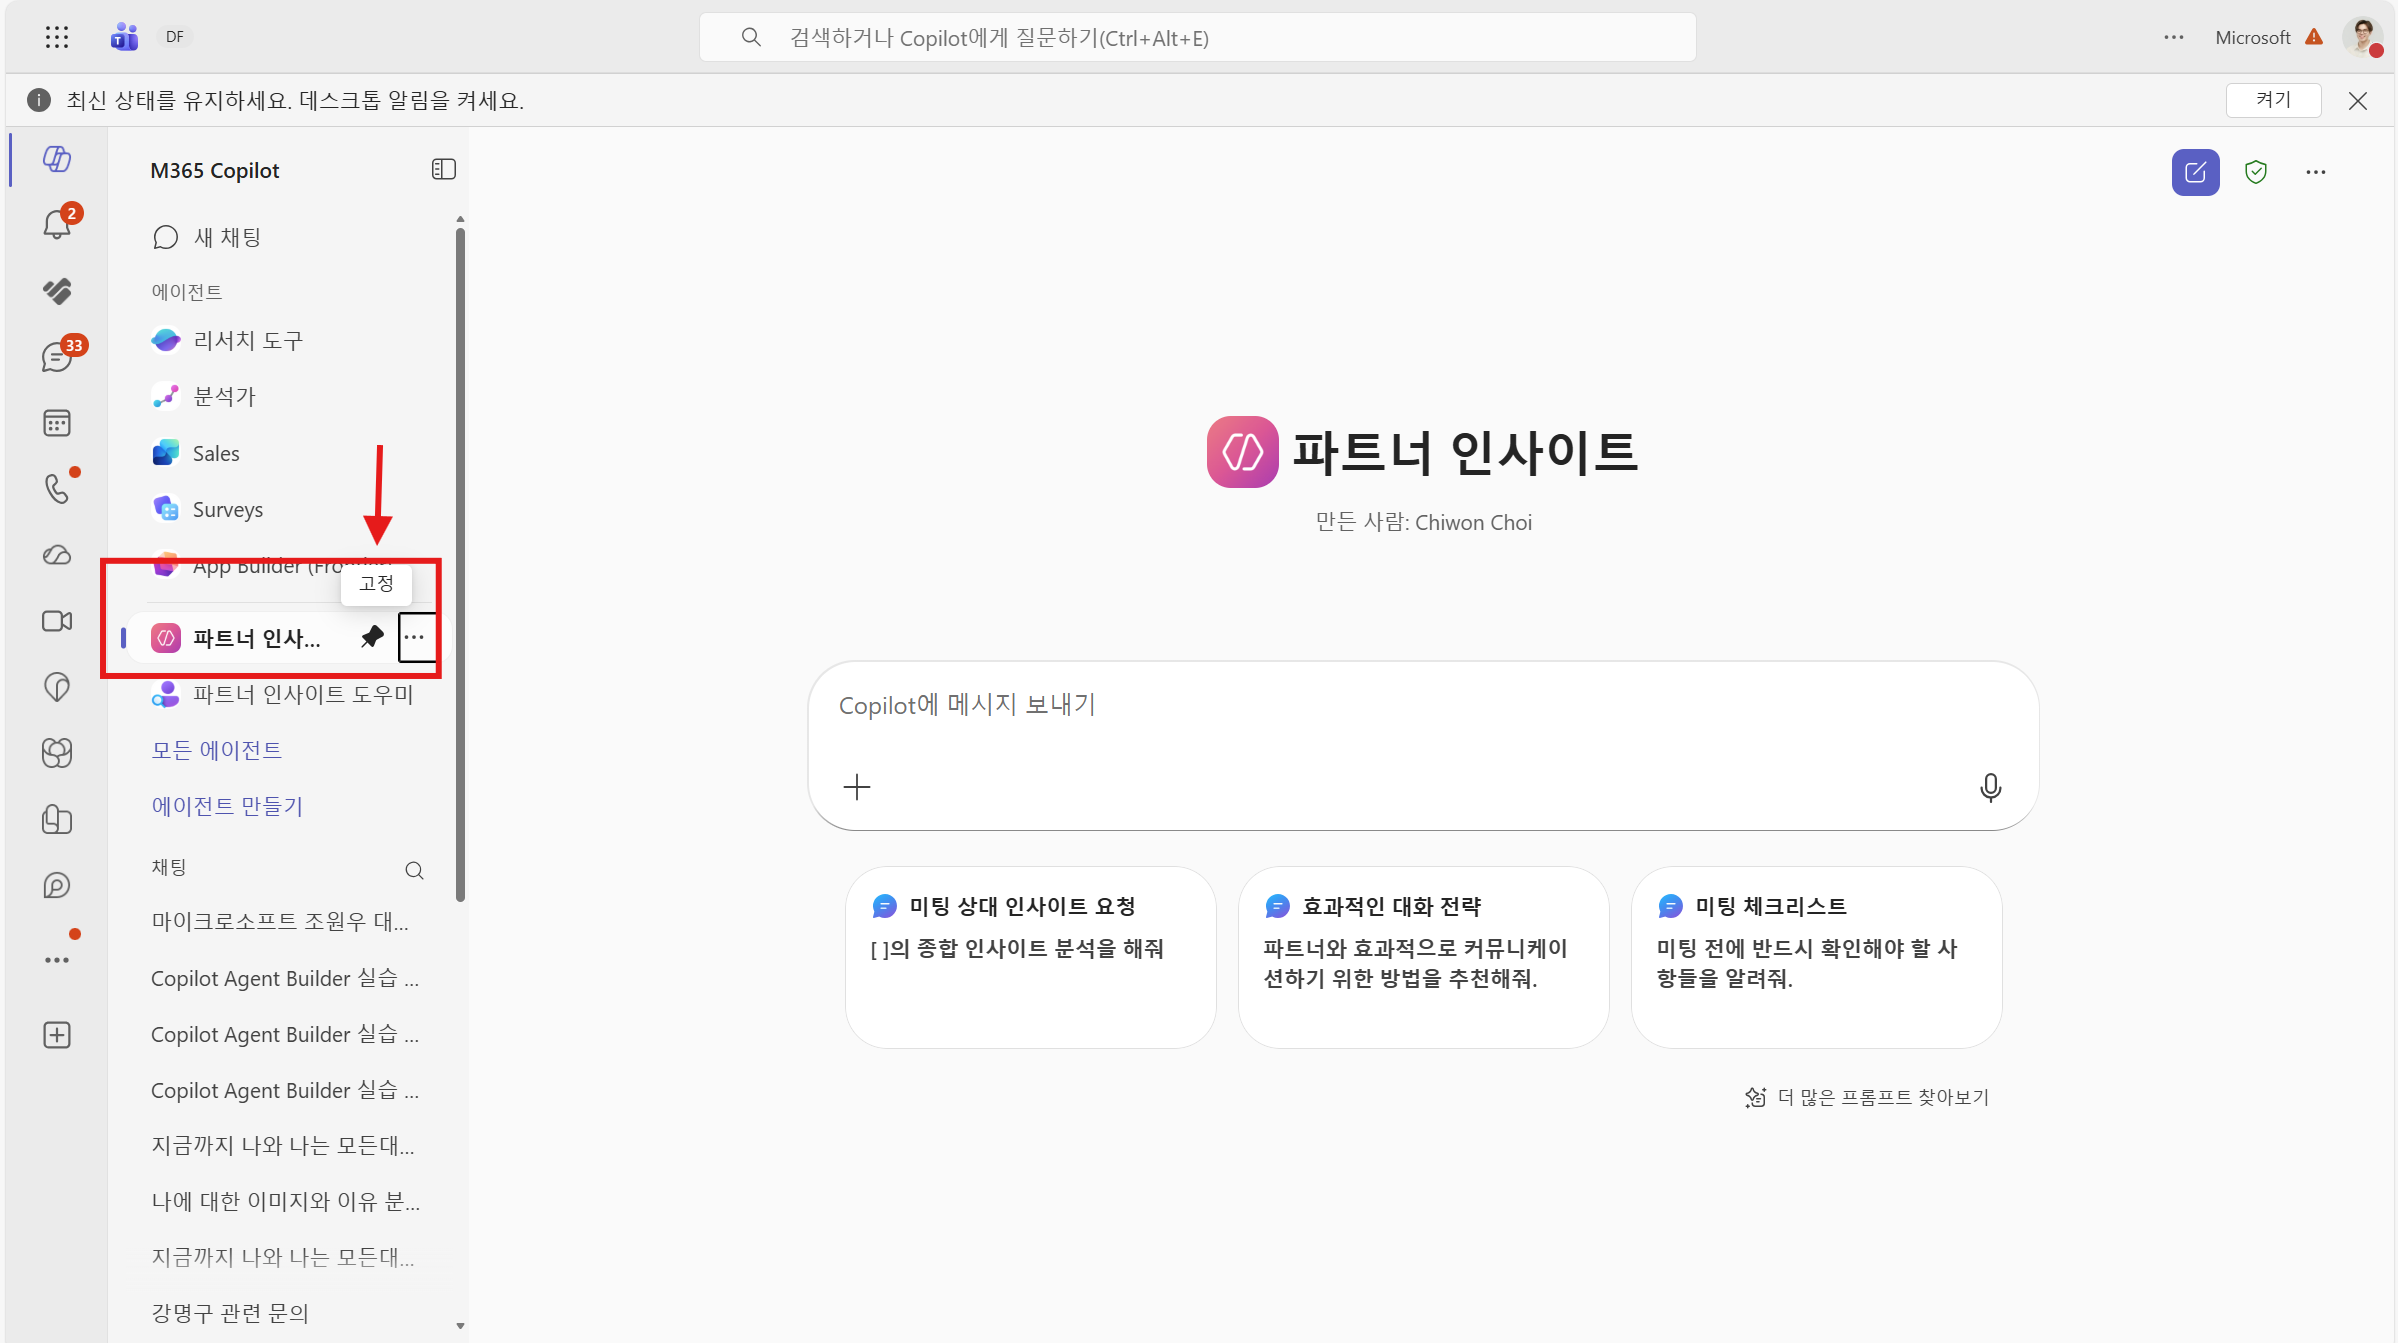This screenshot has height=1343, width=2398.
Task: Open chat more options ellipsis at top right
Action: coord(2316,172)
